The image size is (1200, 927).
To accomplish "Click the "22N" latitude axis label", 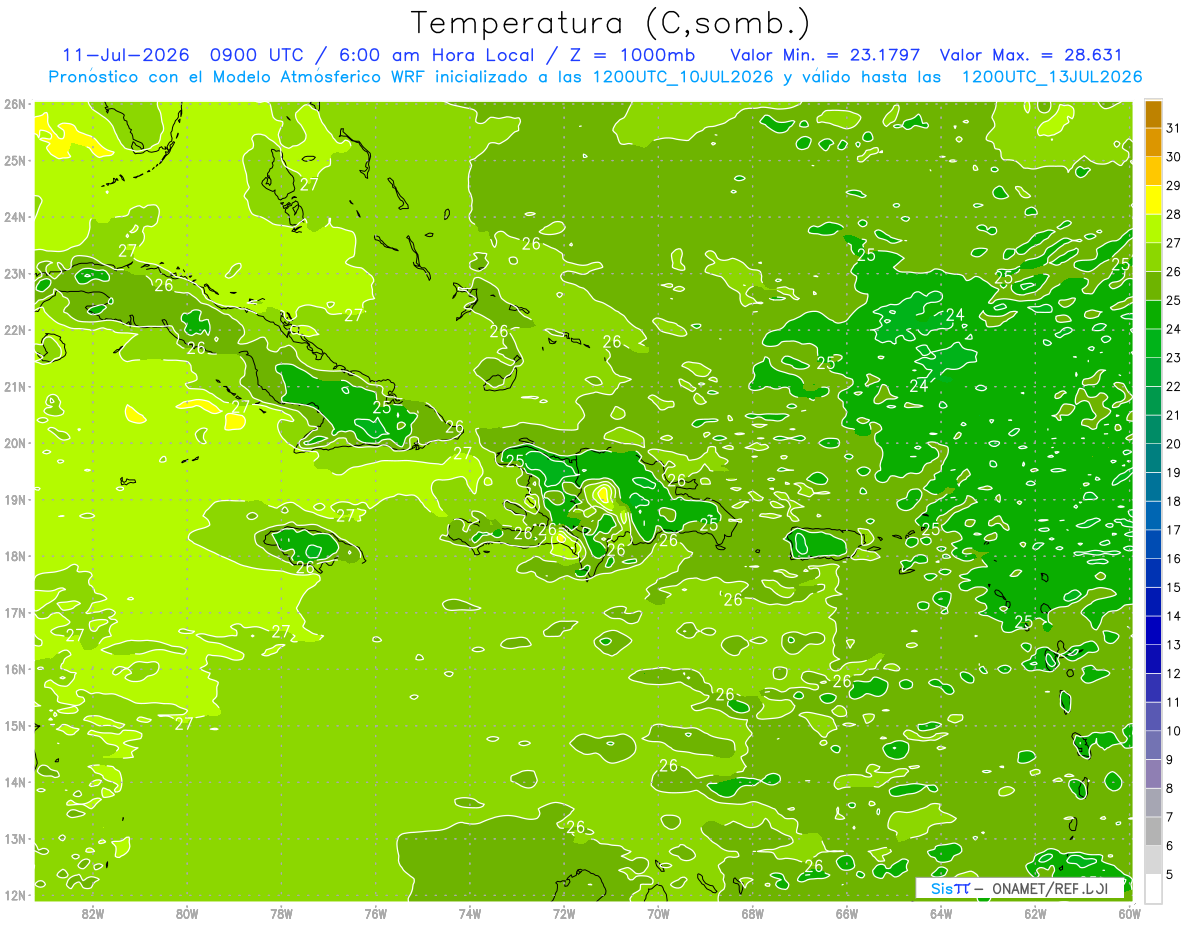I will [x=15, y=330].
